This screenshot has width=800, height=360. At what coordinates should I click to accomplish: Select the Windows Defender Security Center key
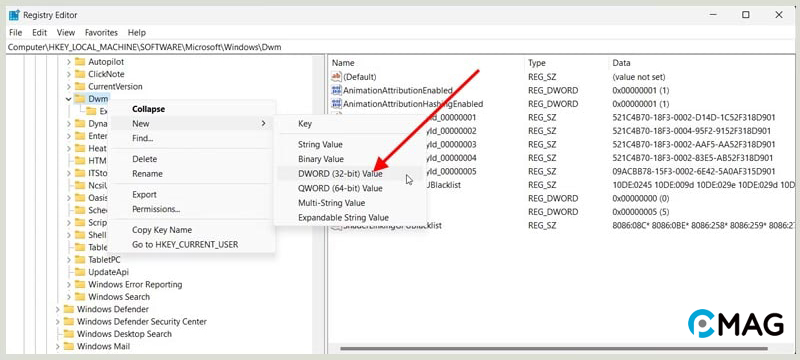coord(142,322)
